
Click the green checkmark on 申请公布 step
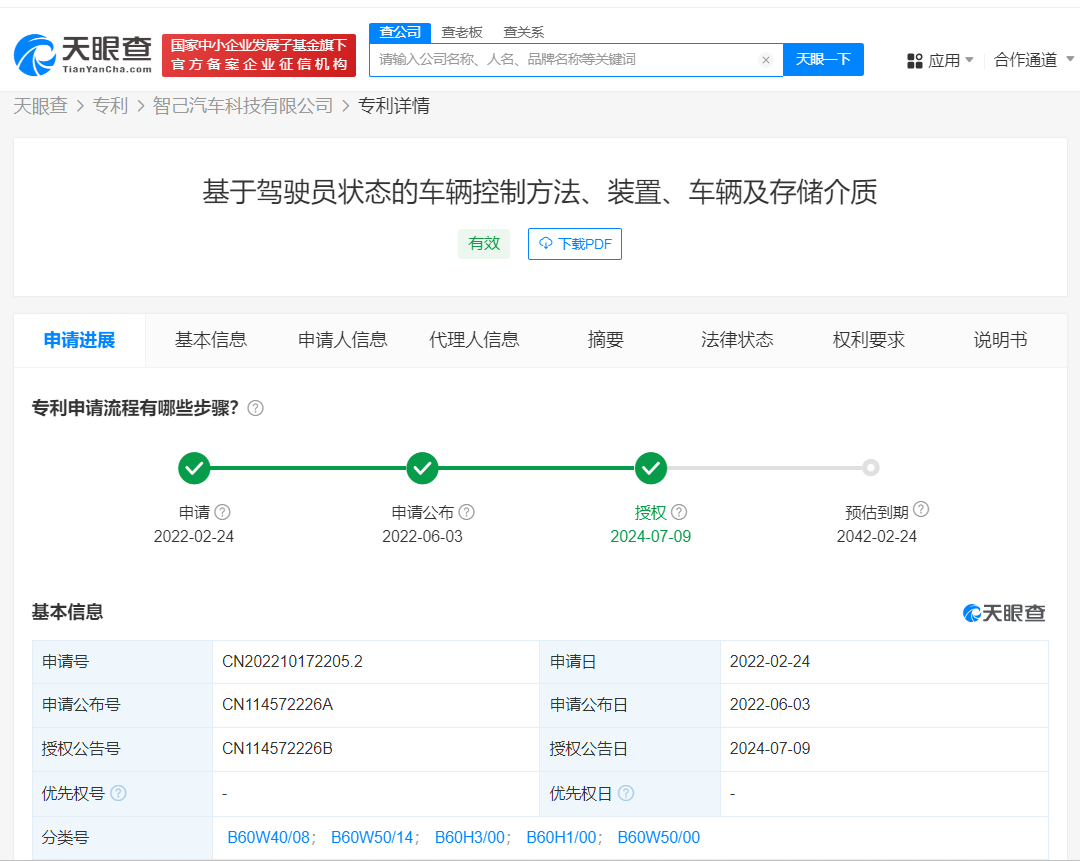(x=422, y=467)
